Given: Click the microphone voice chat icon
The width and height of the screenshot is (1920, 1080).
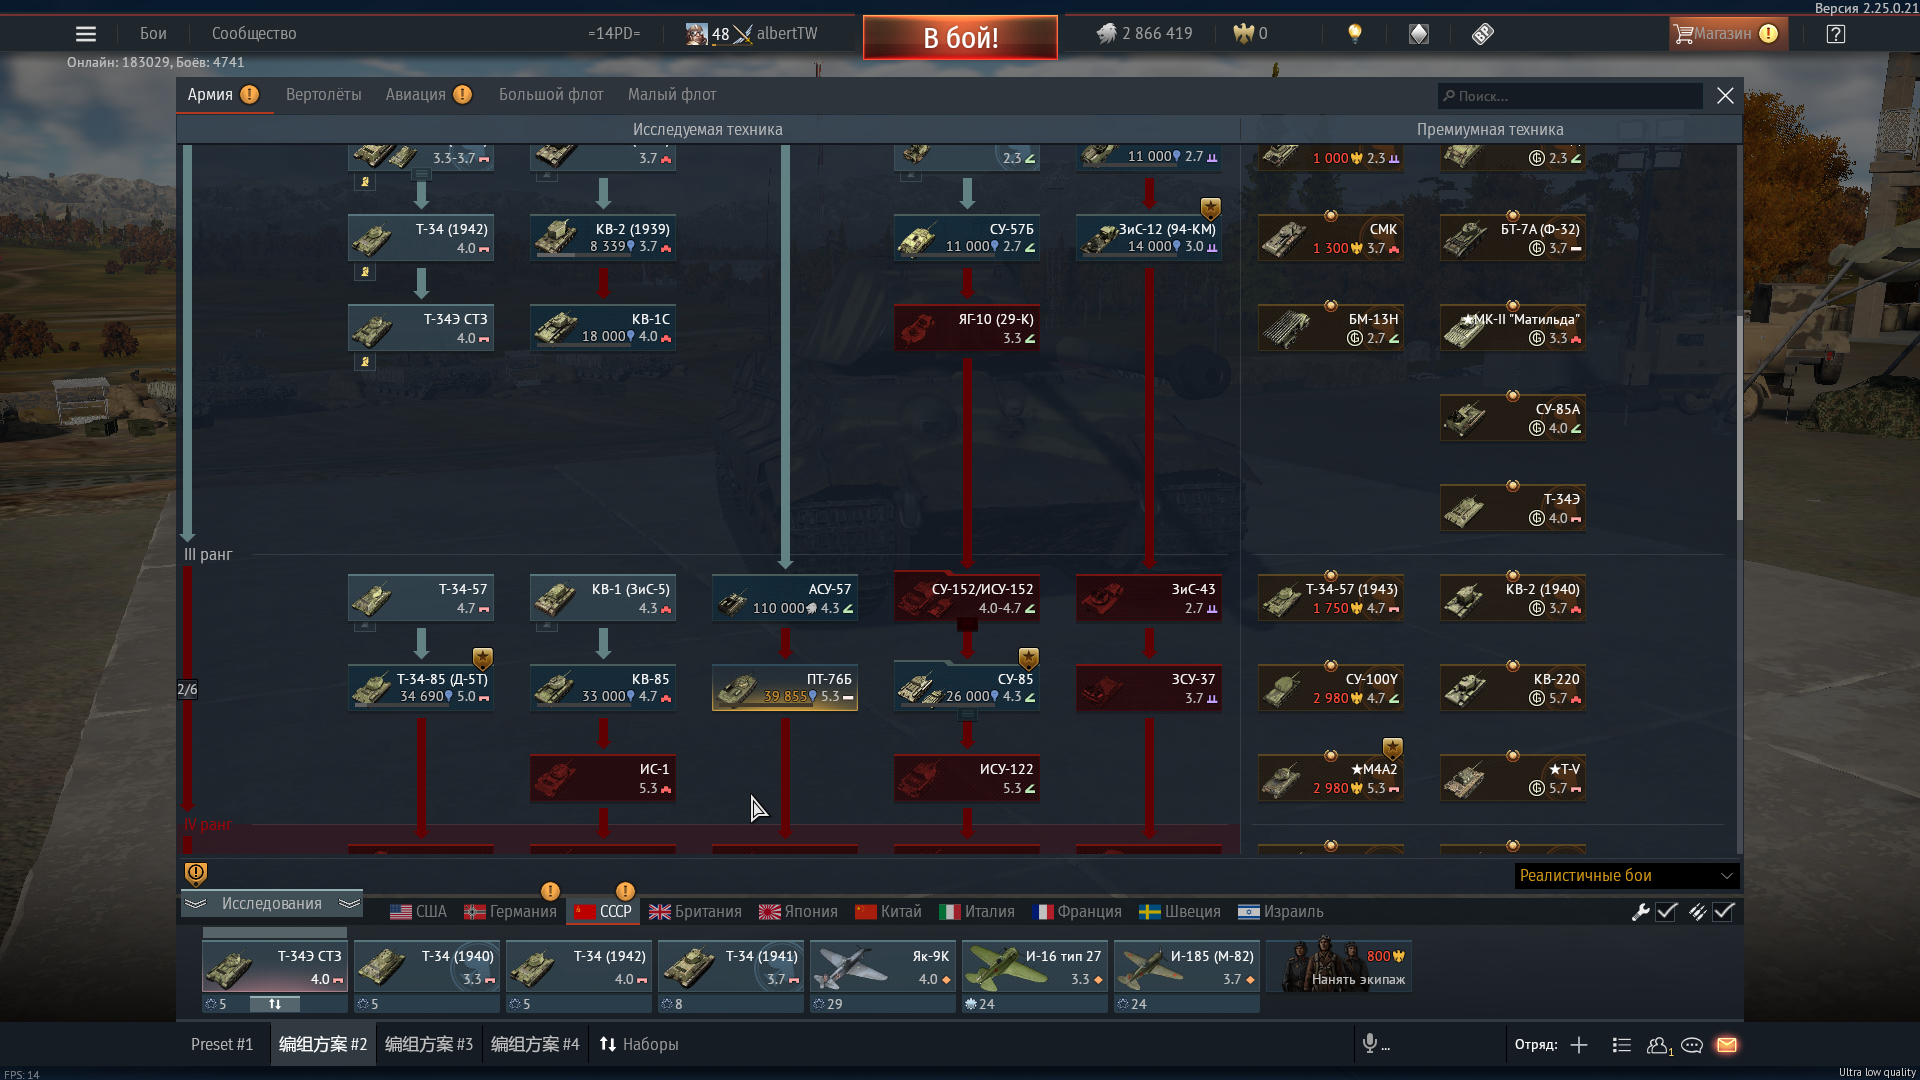Looking at the screenshot, I should point(1370,1044).
